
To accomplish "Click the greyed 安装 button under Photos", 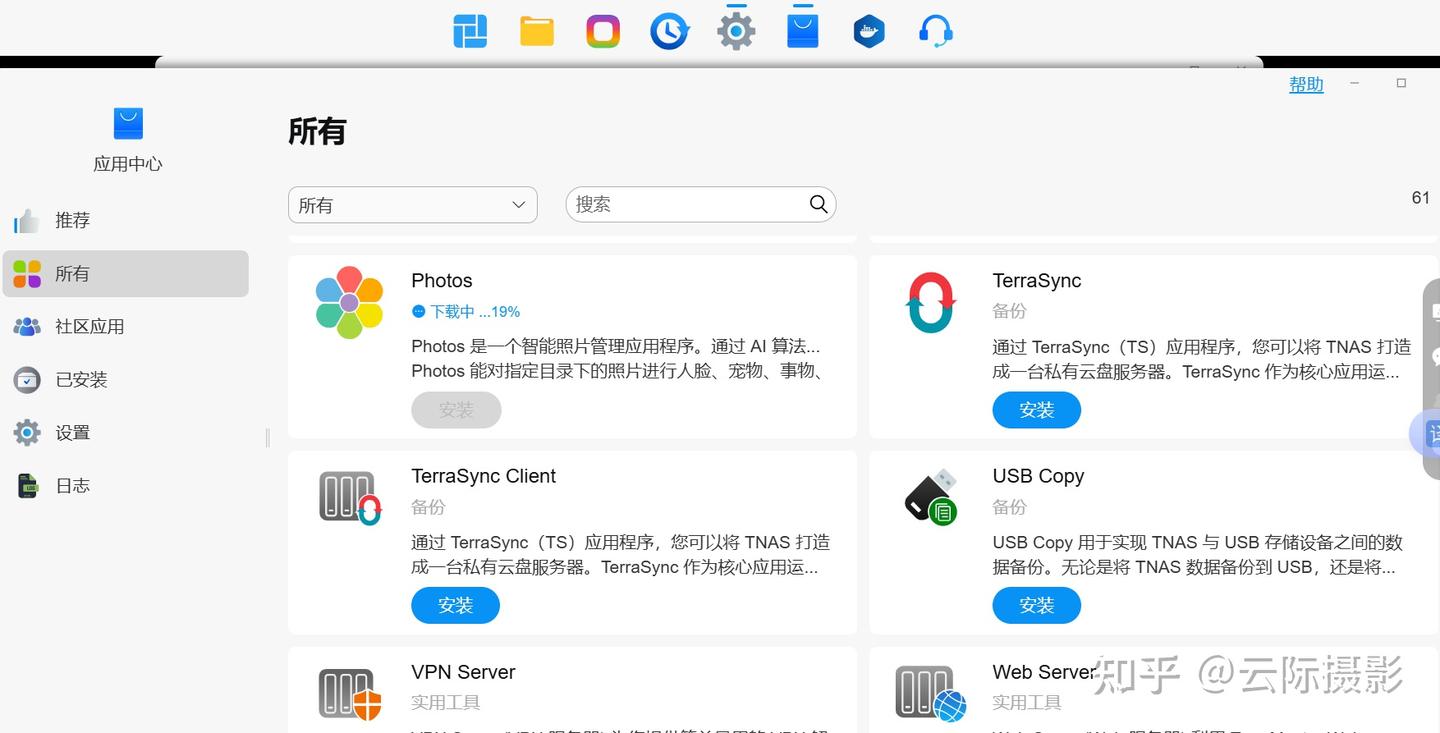I will pyautogui.click(x=456, y=410).
